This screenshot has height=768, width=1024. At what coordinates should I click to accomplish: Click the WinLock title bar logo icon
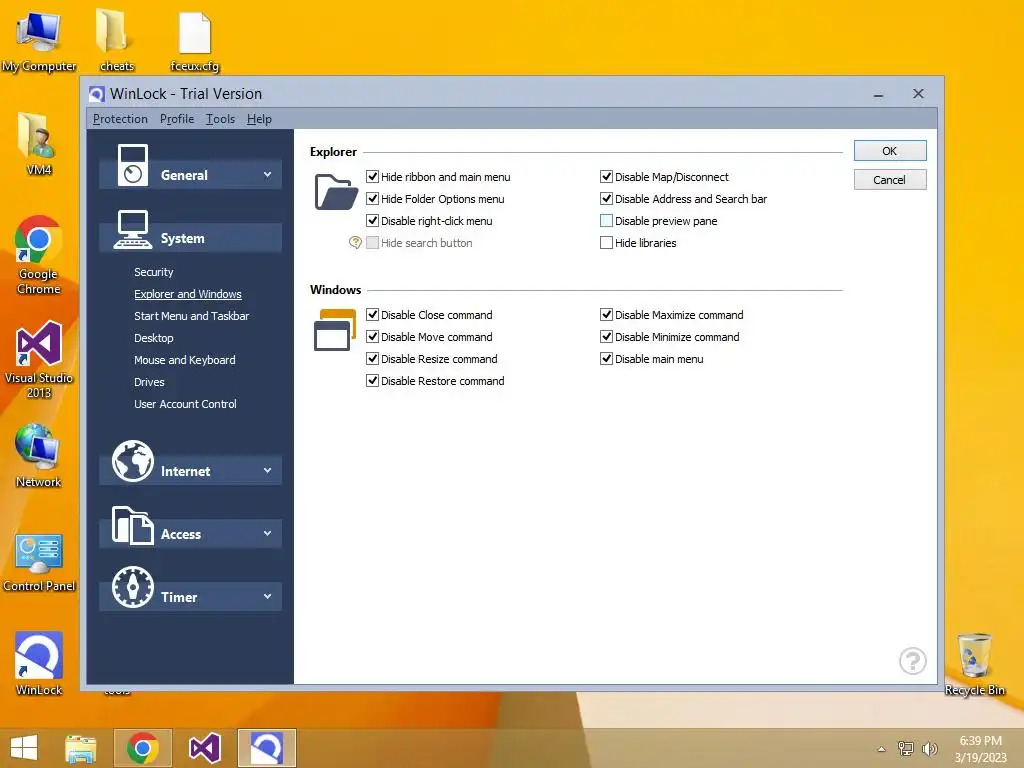(x=97, y=94)
